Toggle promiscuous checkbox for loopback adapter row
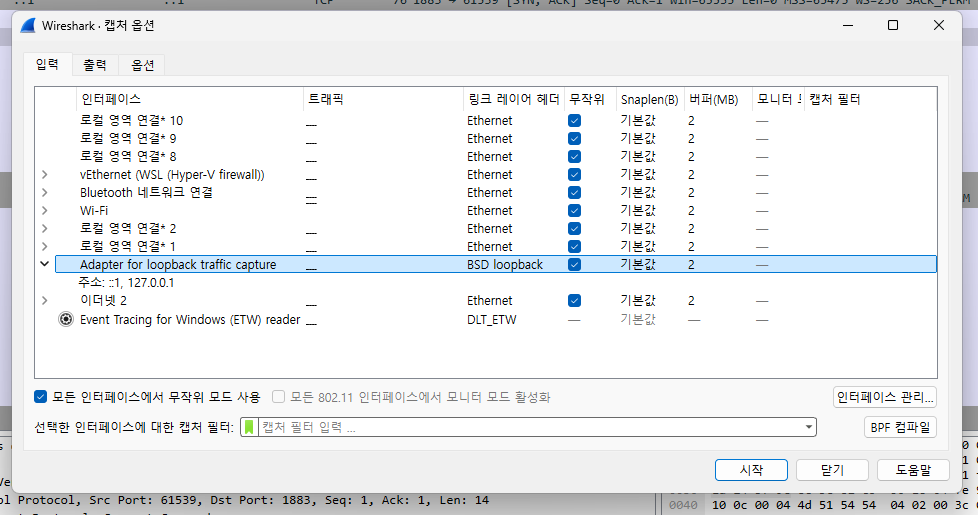Image resolution: width=978 pixels, height=515 pixels. (x=574, y=264)
